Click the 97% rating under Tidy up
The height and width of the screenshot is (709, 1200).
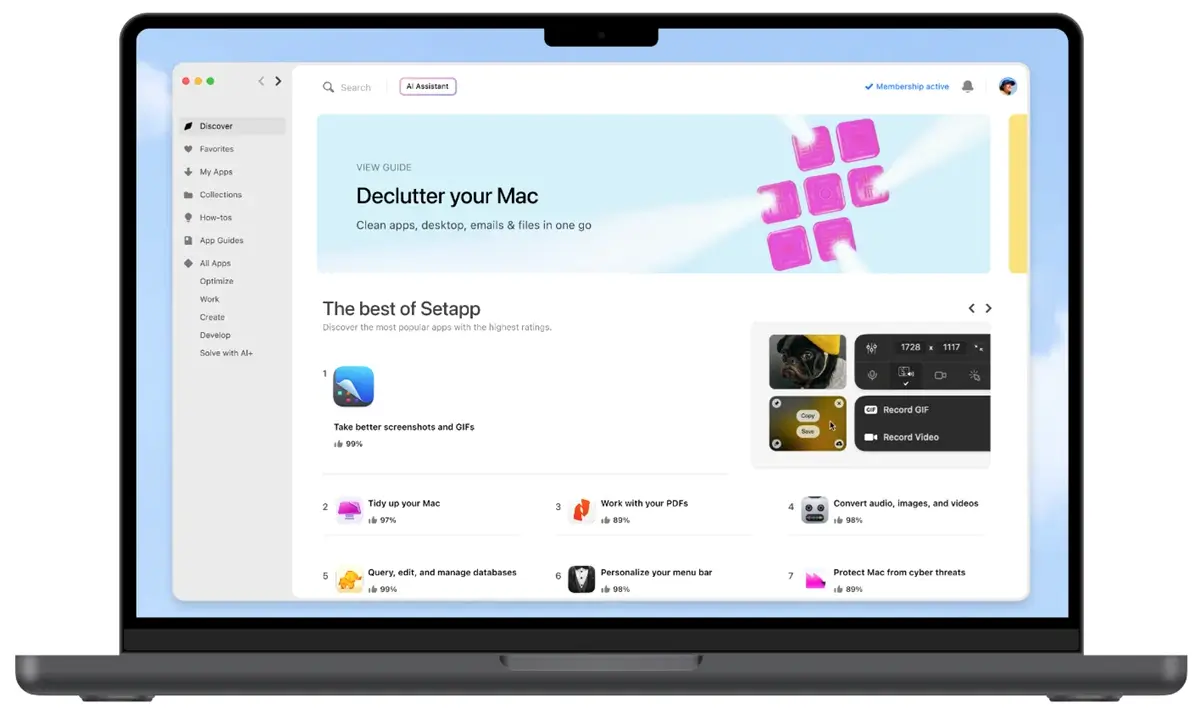point(382,521)
